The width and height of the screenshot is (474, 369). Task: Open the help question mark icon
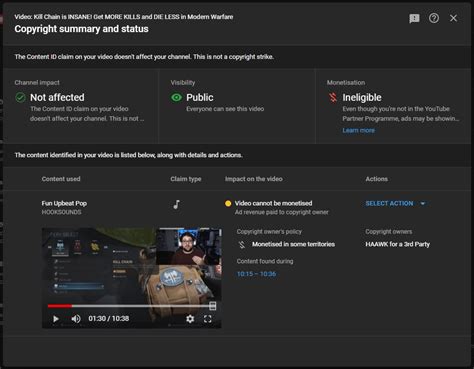[x=434, y=18]
